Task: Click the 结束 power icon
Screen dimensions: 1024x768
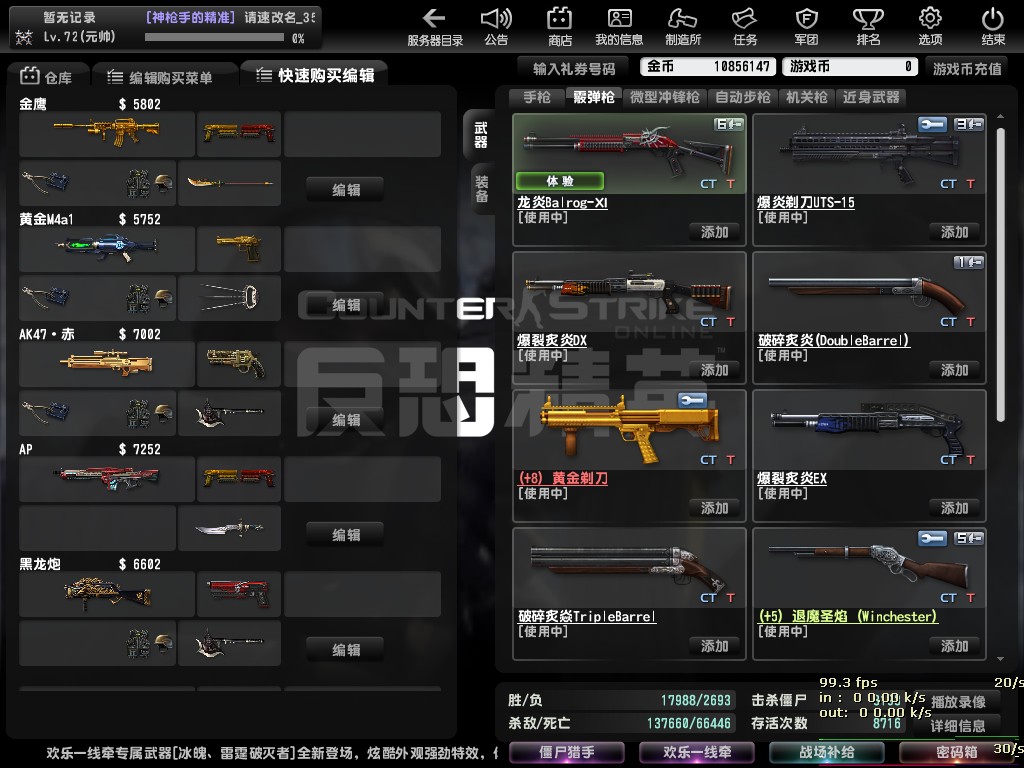Action: click(993, 18)
